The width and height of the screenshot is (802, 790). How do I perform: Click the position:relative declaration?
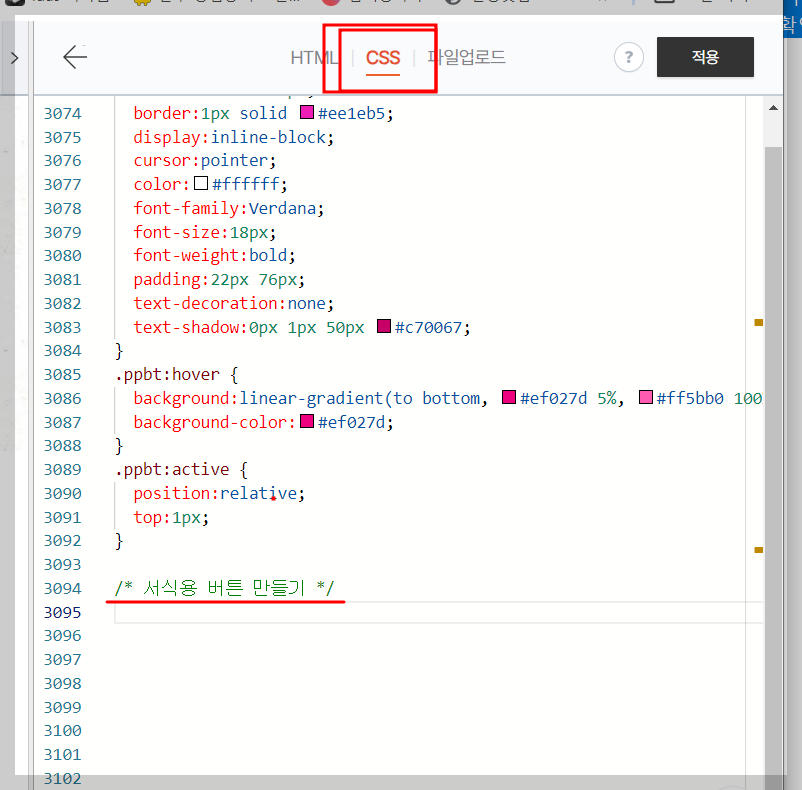click(x=219, y=493)
